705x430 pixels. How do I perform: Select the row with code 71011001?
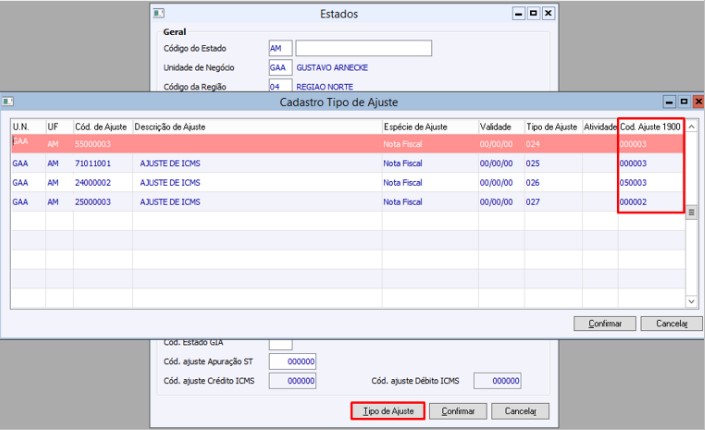pos(348,163)
